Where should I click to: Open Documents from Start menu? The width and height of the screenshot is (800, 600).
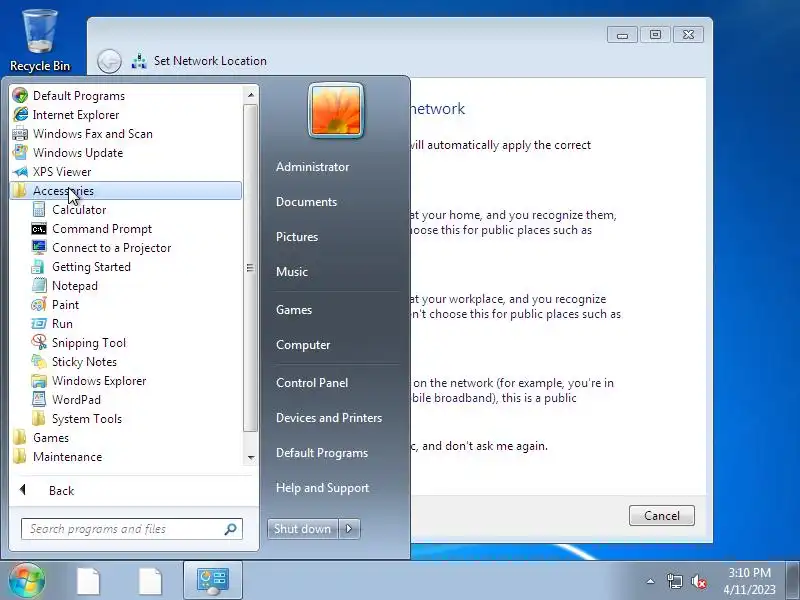click(306, 202)
